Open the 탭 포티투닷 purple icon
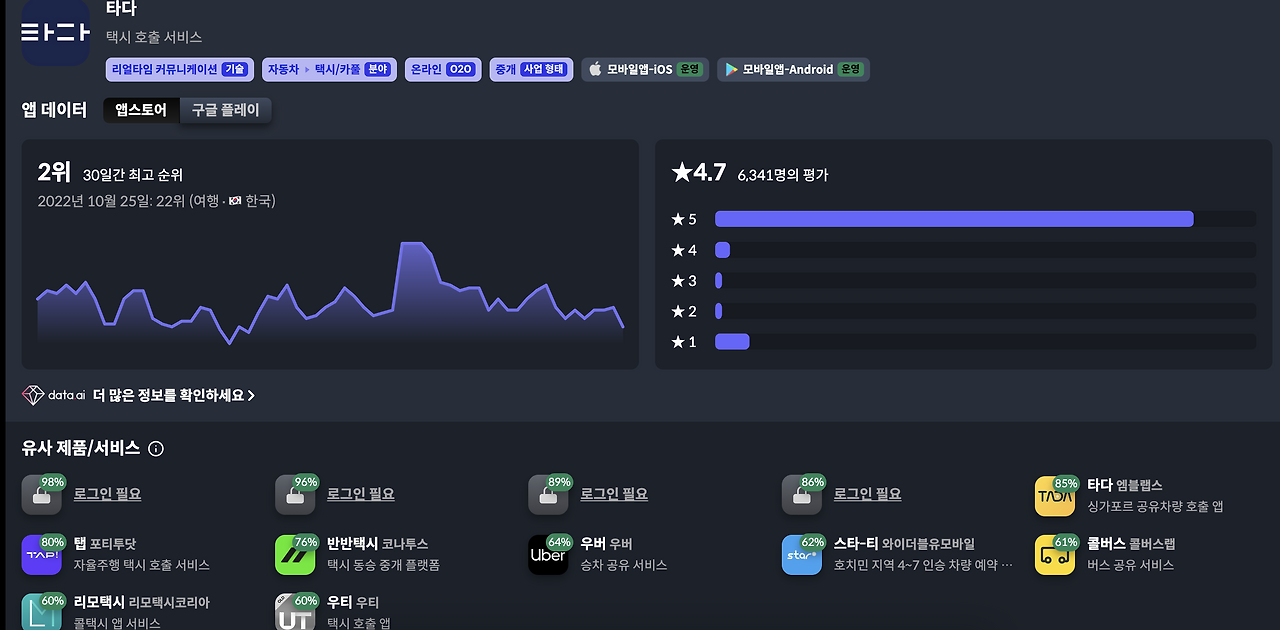The image size is (1280, 630). pyautogui.click(x=42, y=555)
